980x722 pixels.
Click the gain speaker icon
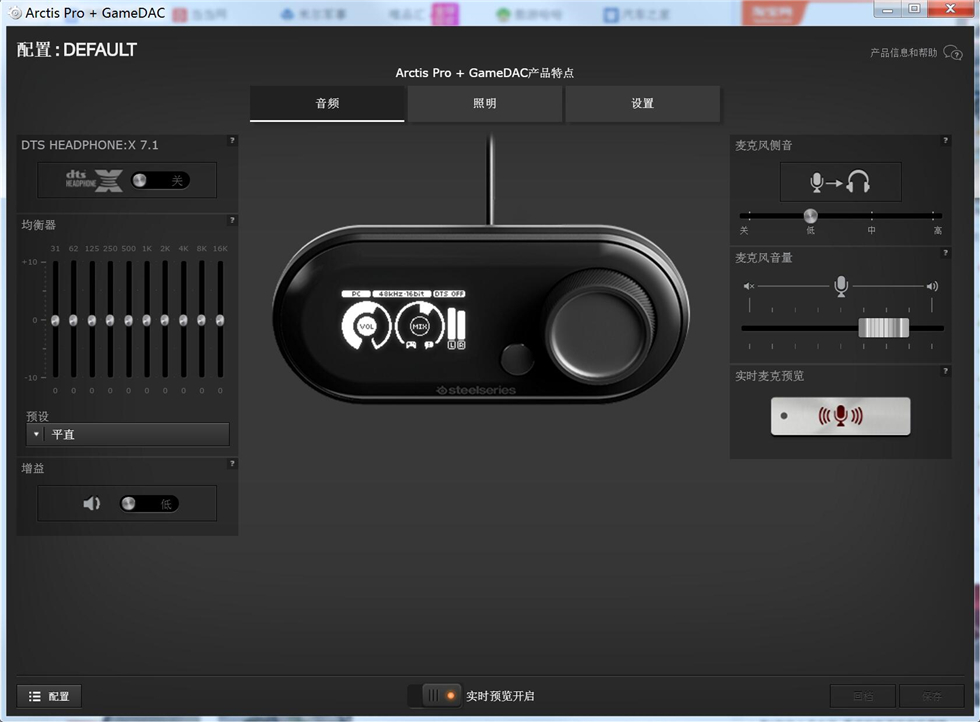point(91,504)
